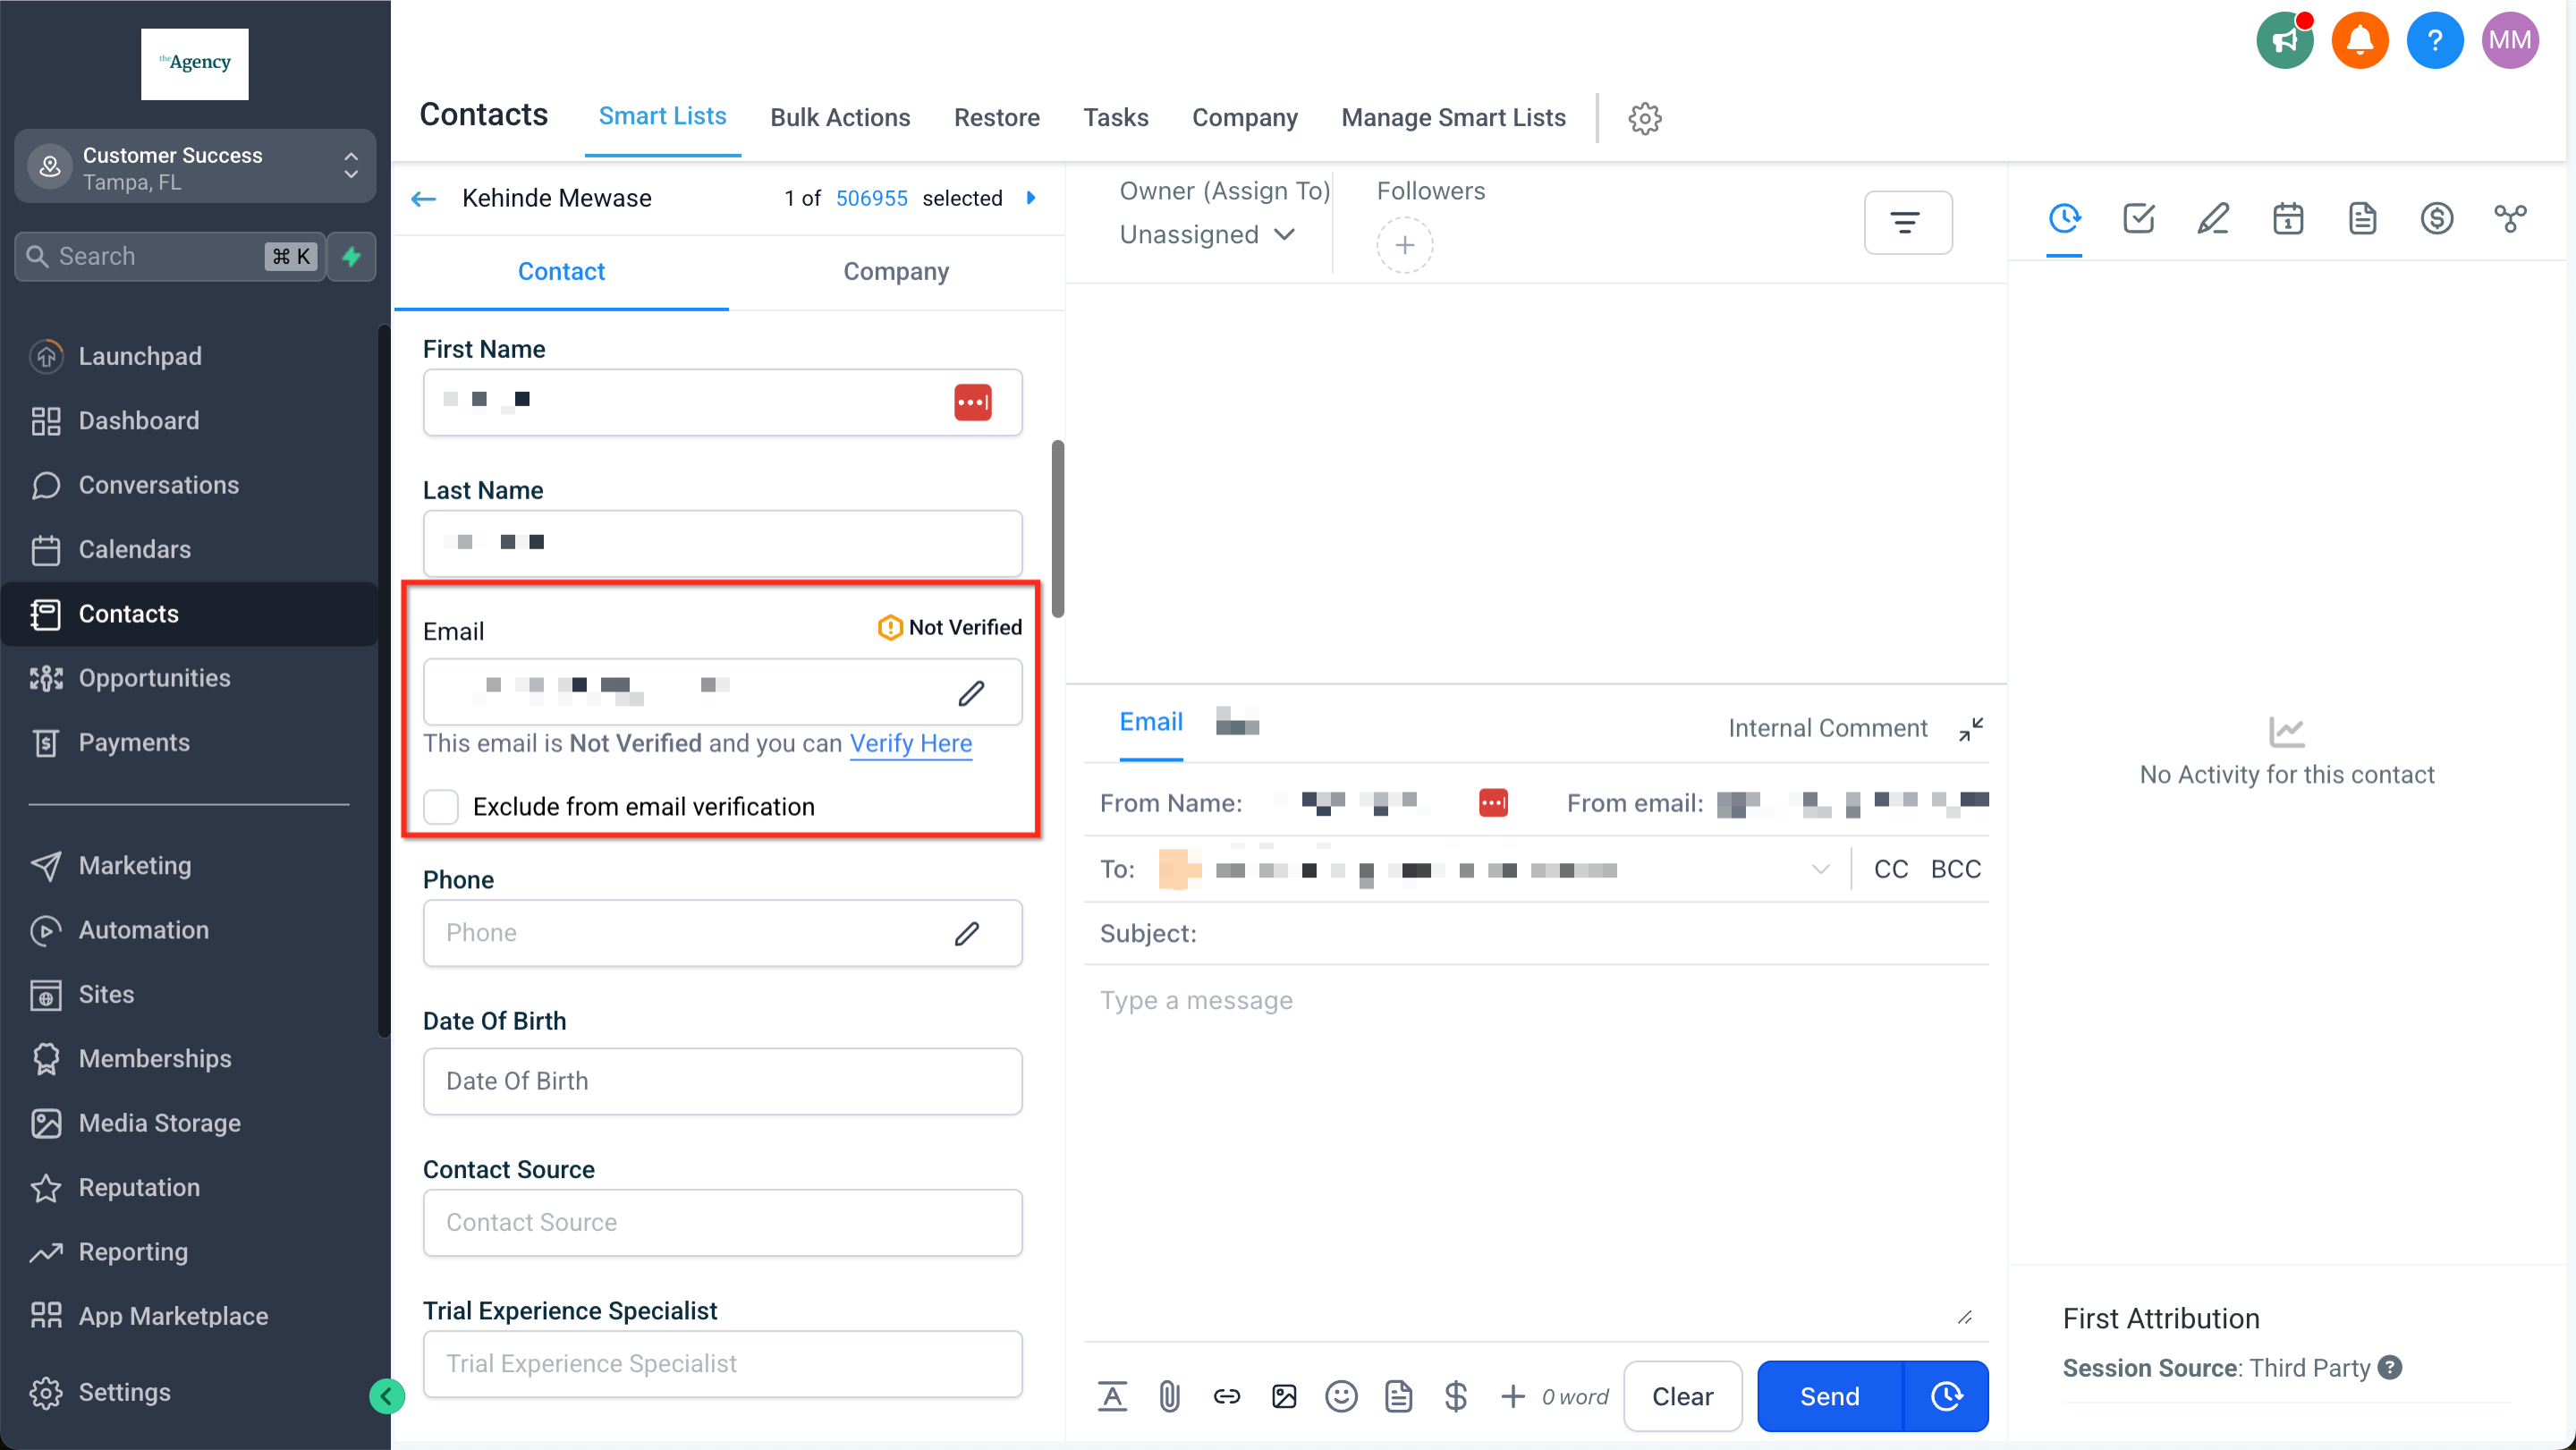Open the Bulk Actions tab
2576x1450 pixels.
pyautogui.click(x=839, y=117)
